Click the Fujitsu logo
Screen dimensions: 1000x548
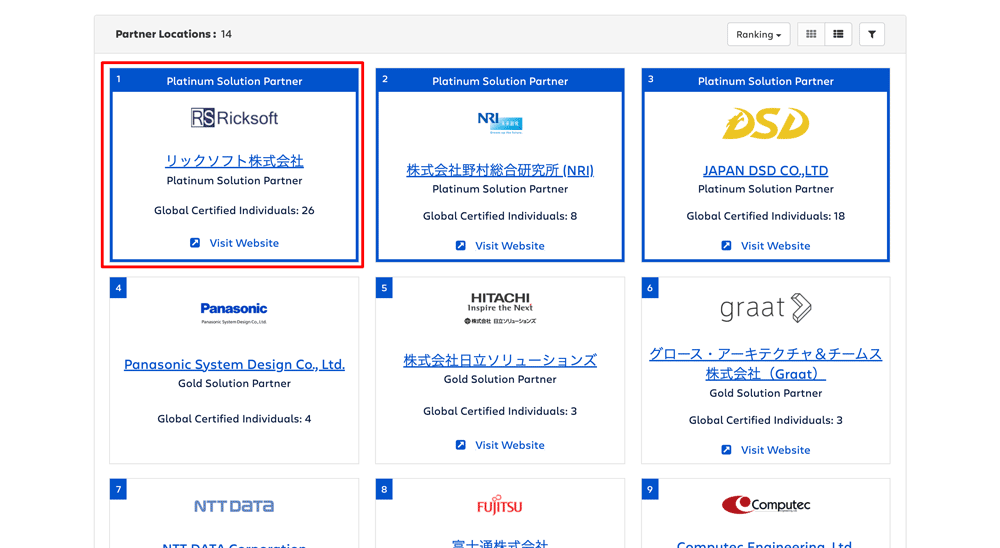point(500,505)
